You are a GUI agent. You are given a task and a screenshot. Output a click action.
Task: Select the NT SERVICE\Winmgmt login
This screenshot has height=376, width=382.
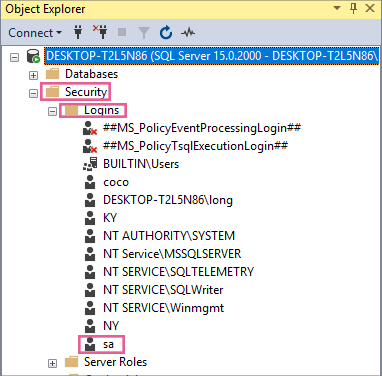point(163,308)
